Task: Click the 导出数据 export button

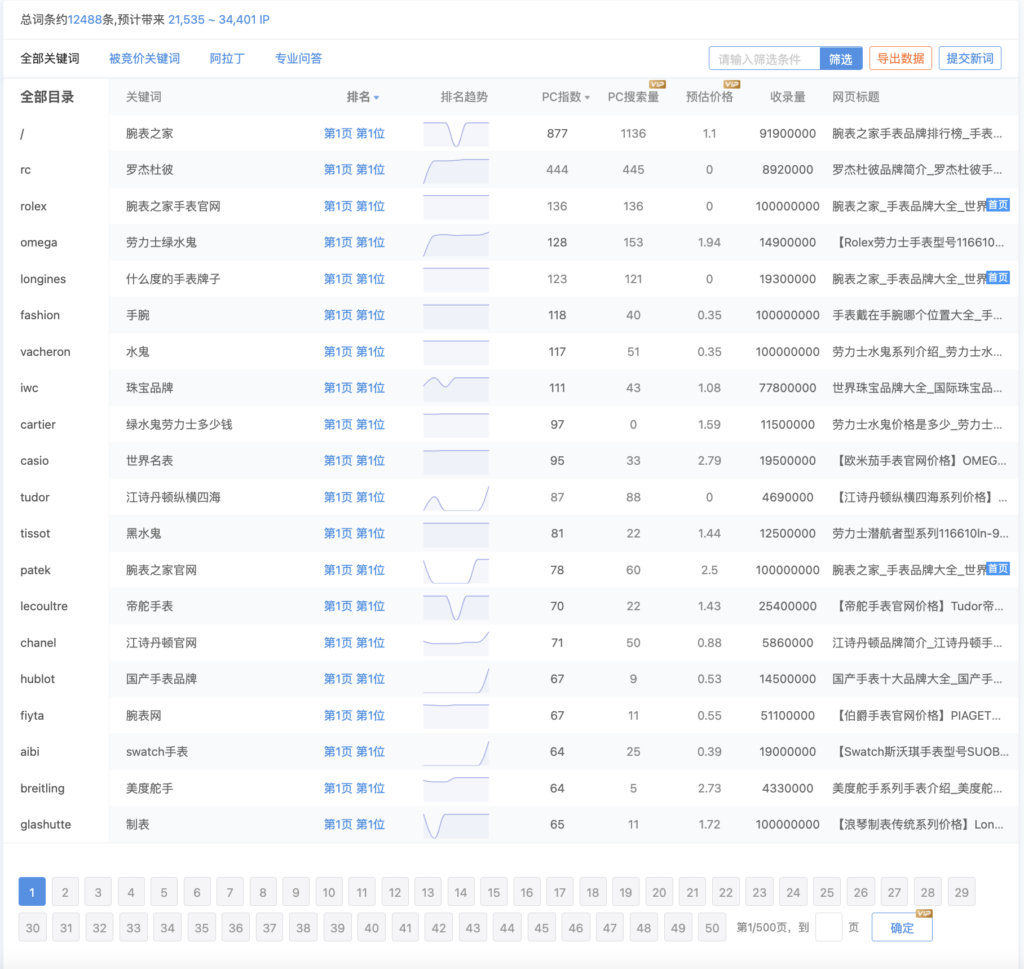Action: pyautogui.click(x=900, y=58)
